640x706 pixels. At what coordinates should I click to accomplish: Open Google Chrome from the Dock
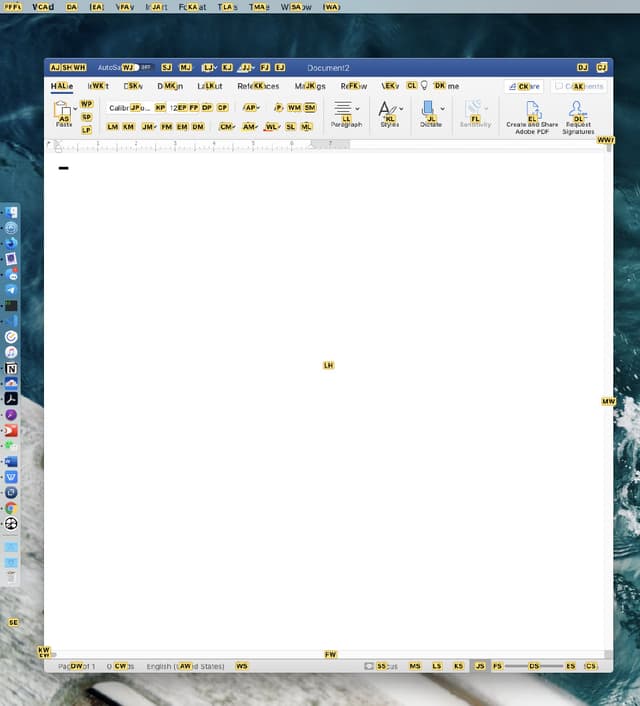[11, 508]
